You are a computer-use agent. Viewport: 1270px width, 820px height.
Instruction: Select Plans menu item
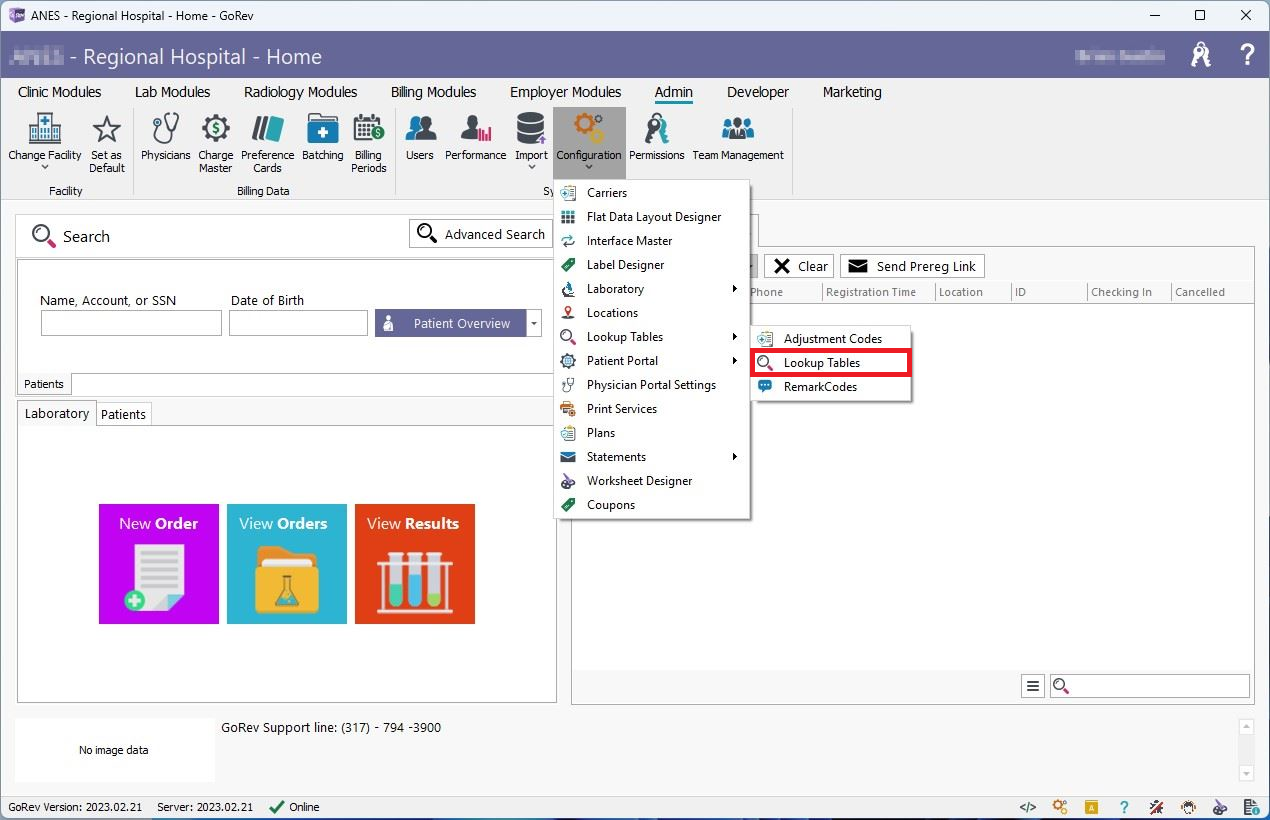(x=652, y=433)
